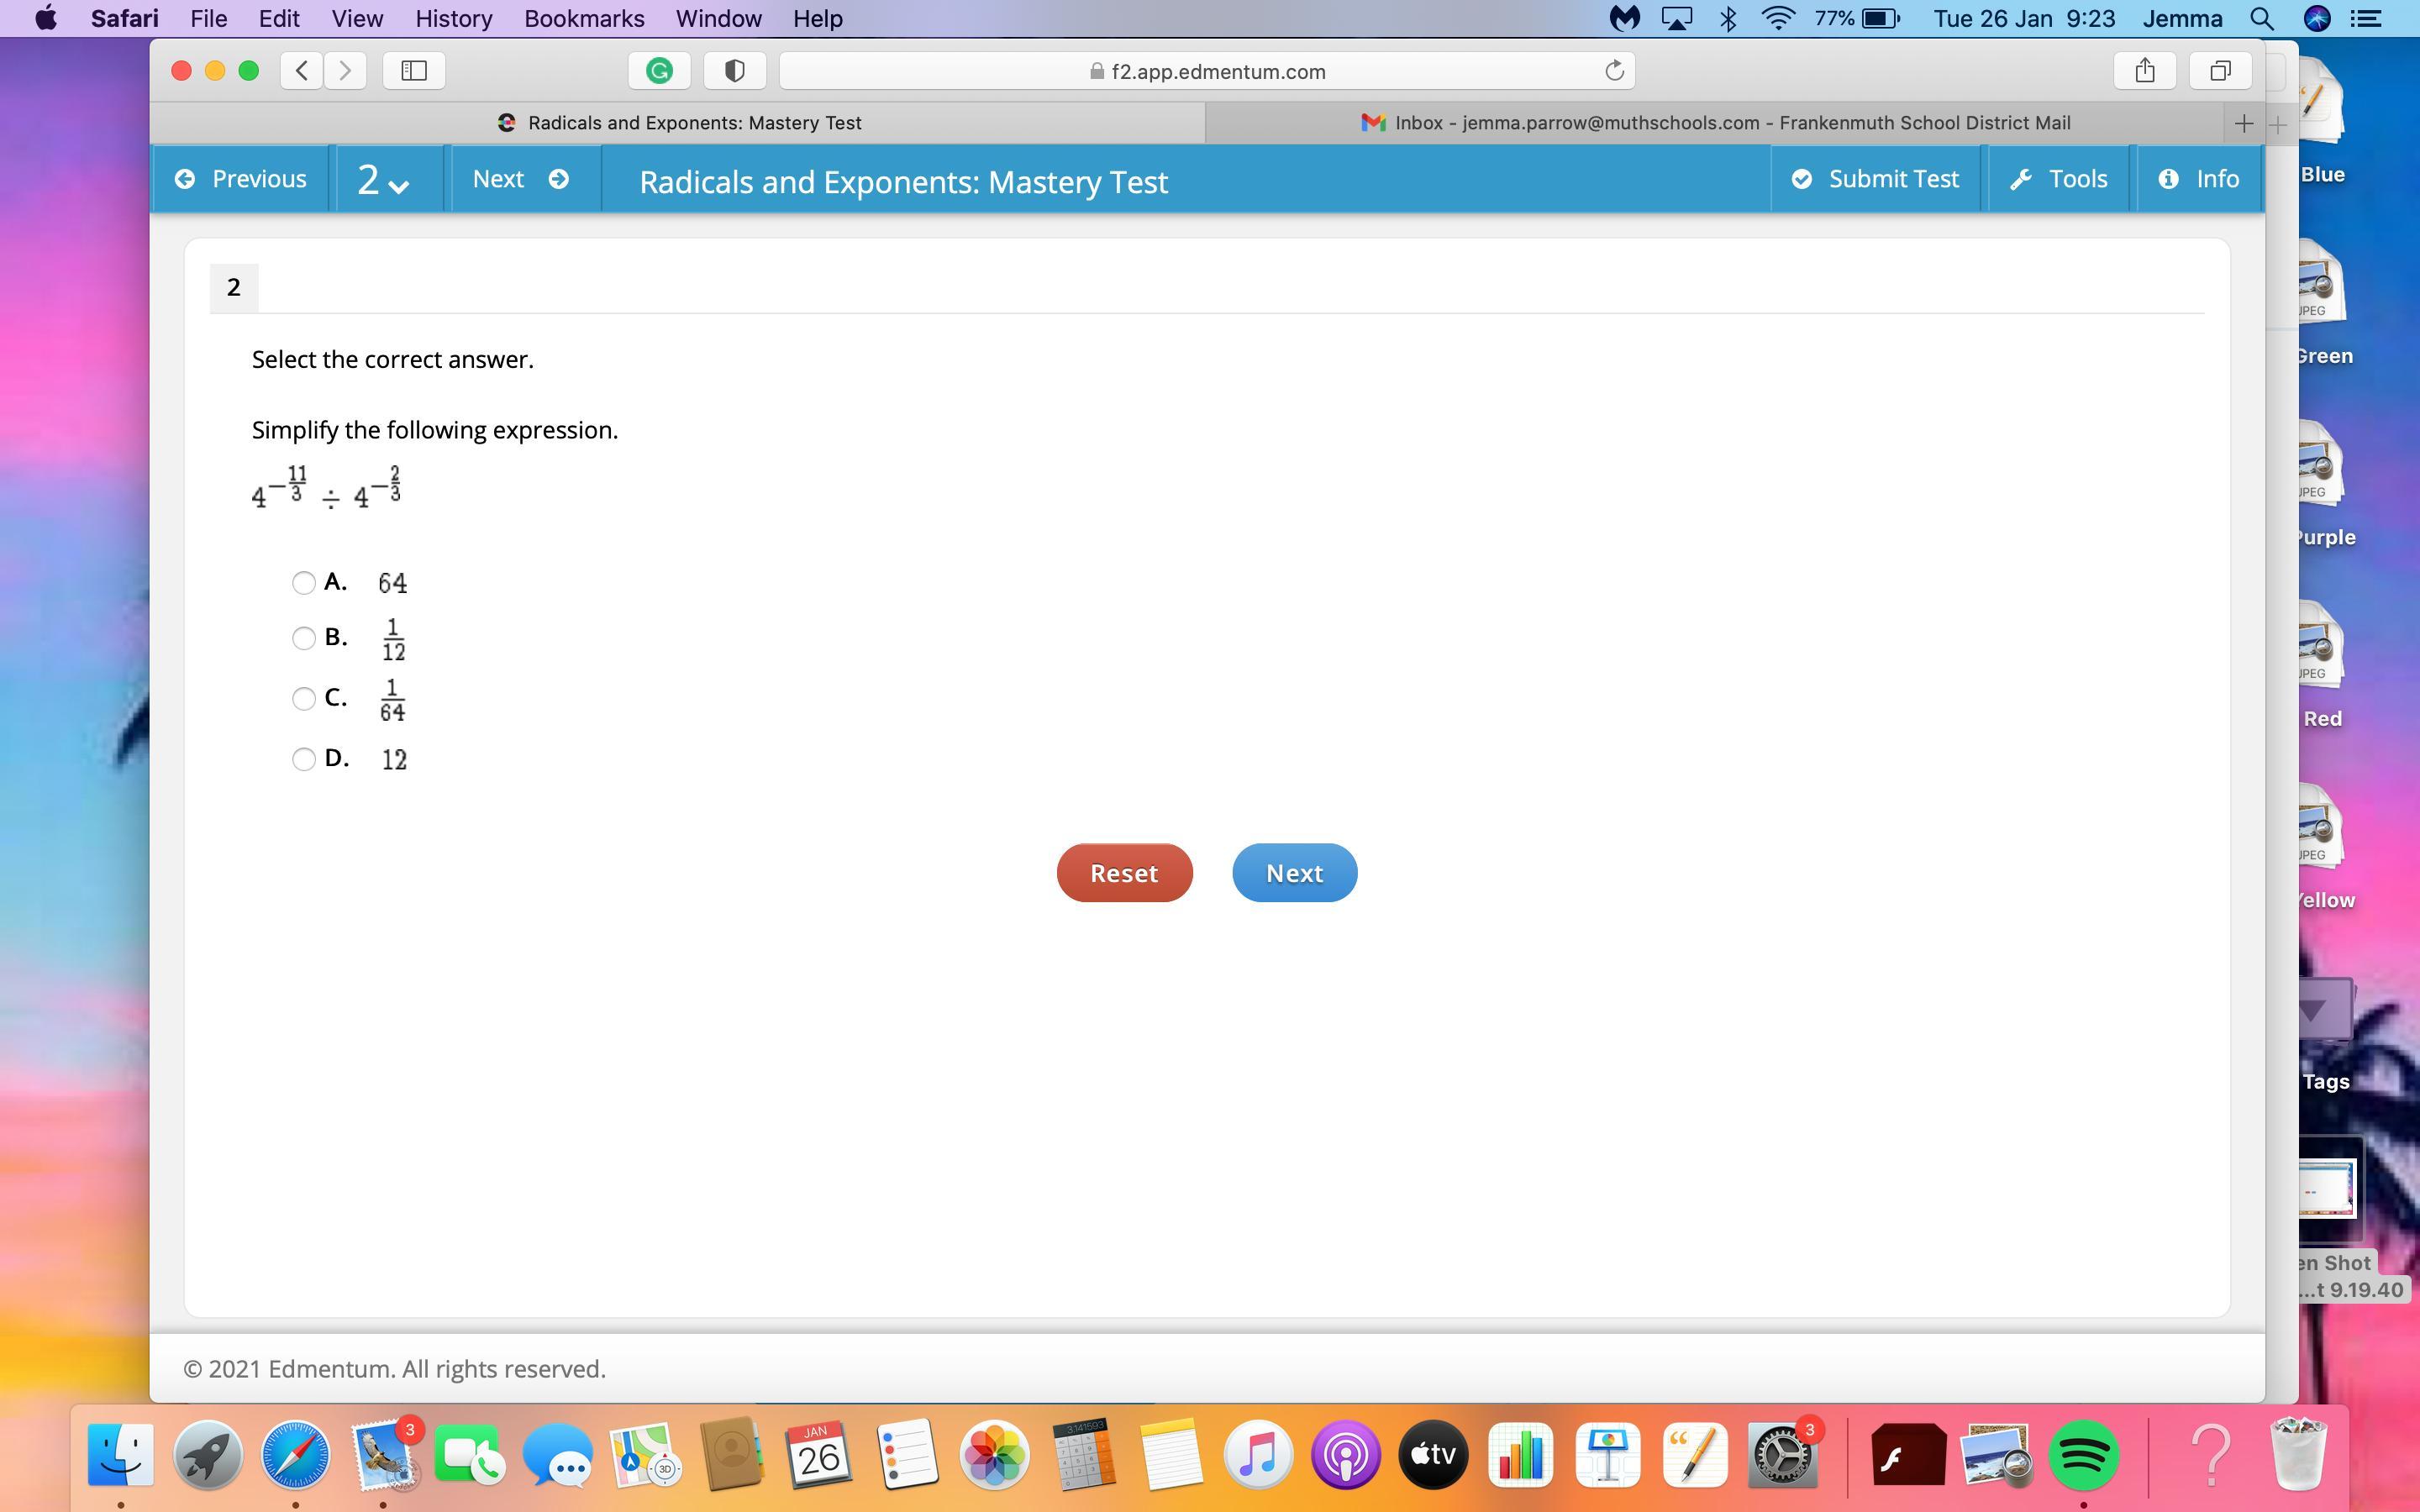This screenshot has height=1512, width=2420.
Task: Click the red Reset button
Action: [1124, 873]
